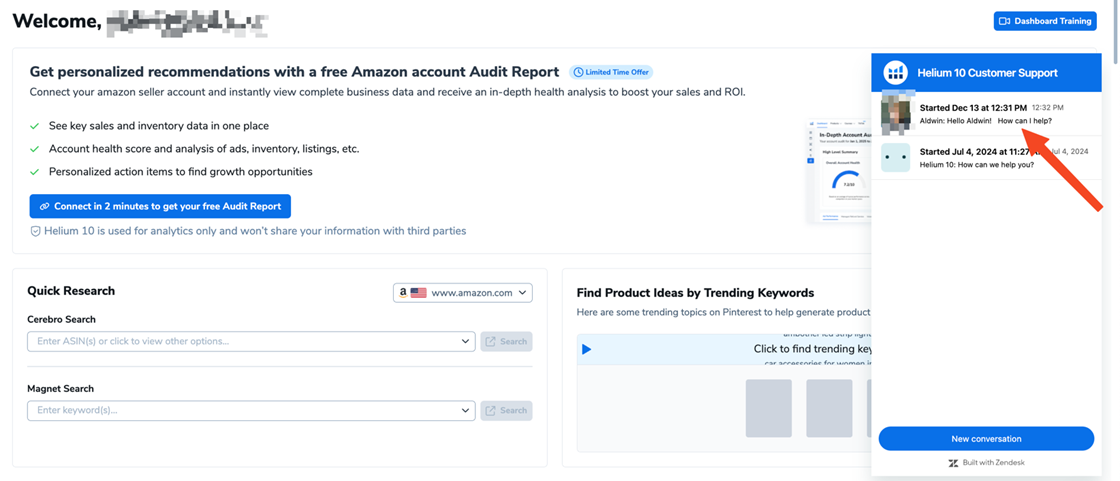The height and width of the screenshot is (481, 1120).
Task: Click the clock icon in Limited Time Offer badge
Action: pos(578,72)
